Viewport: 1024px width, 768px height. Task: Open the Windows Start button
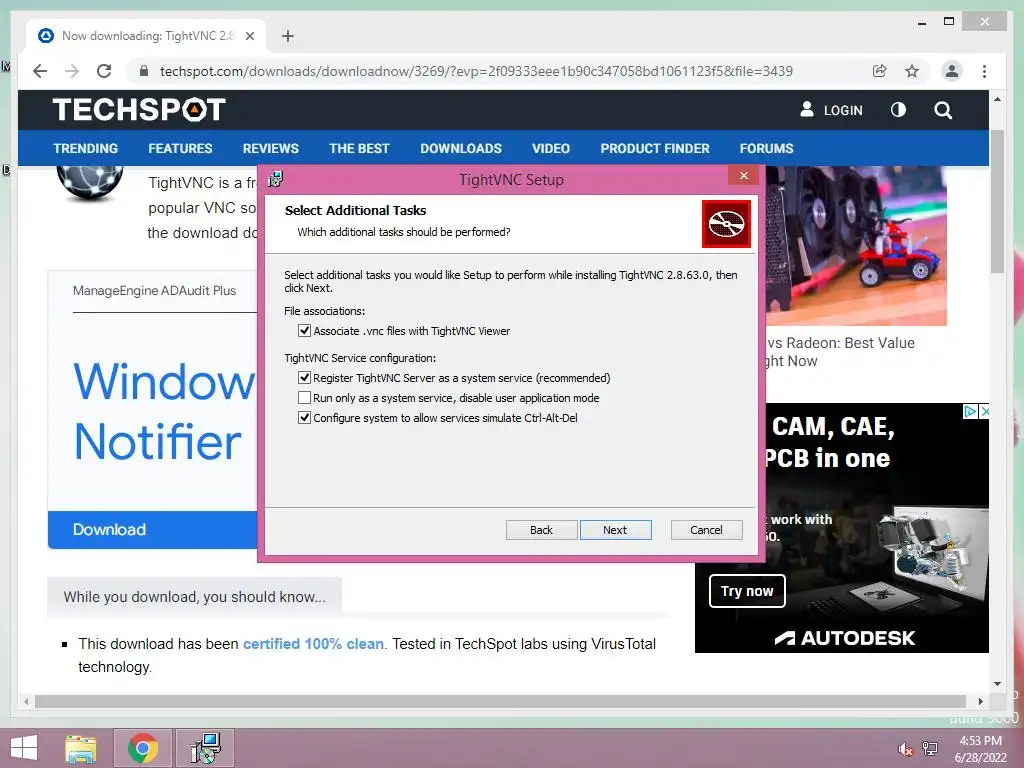[x=24, y=748]
